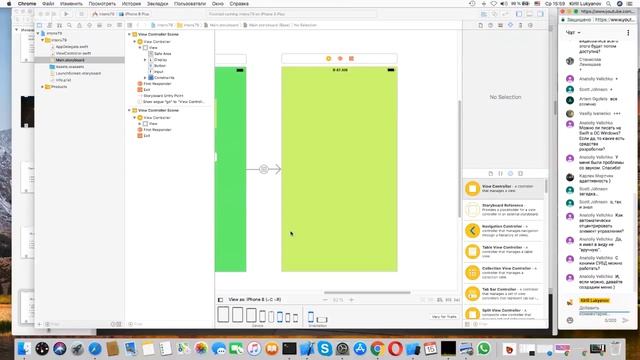Show the Code snippet library tab
This screenshot has height=360, width=640.
click(500, 173)
